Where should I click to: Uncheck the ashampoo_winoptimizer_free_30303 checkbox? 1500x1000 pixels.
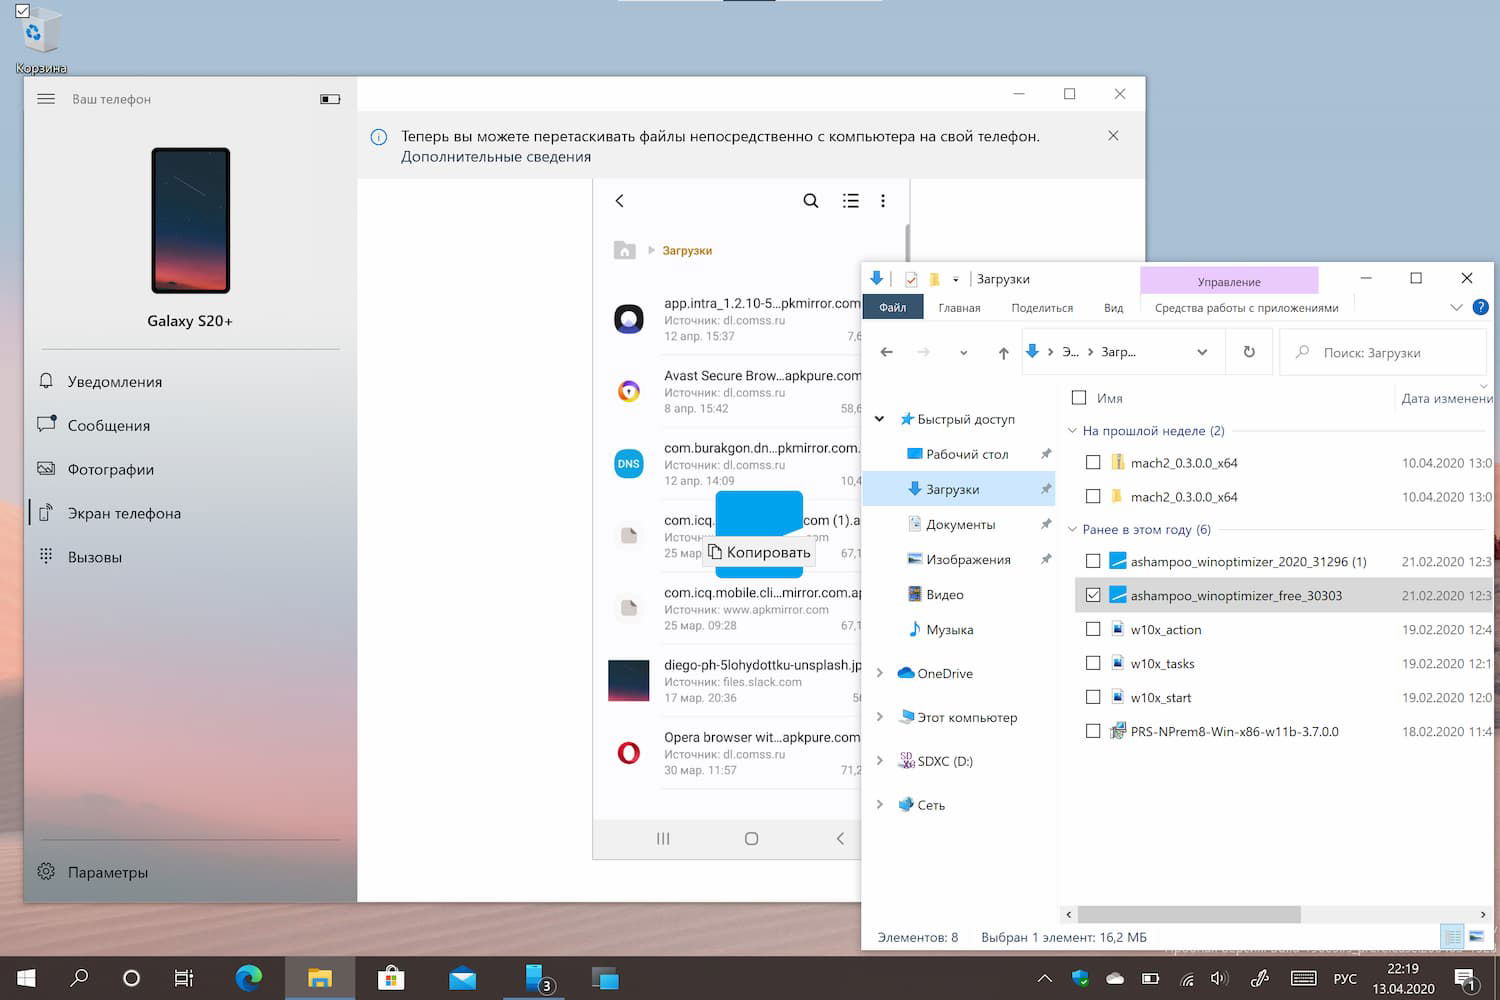(1093, 596)
